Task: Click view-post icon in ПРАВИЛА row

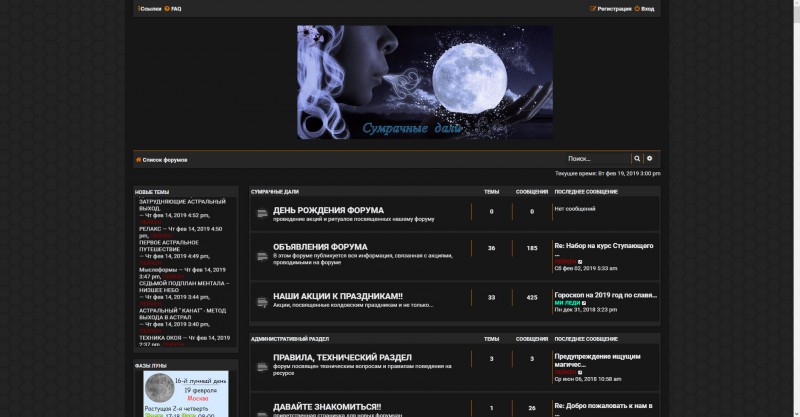Action: (580, 373)
